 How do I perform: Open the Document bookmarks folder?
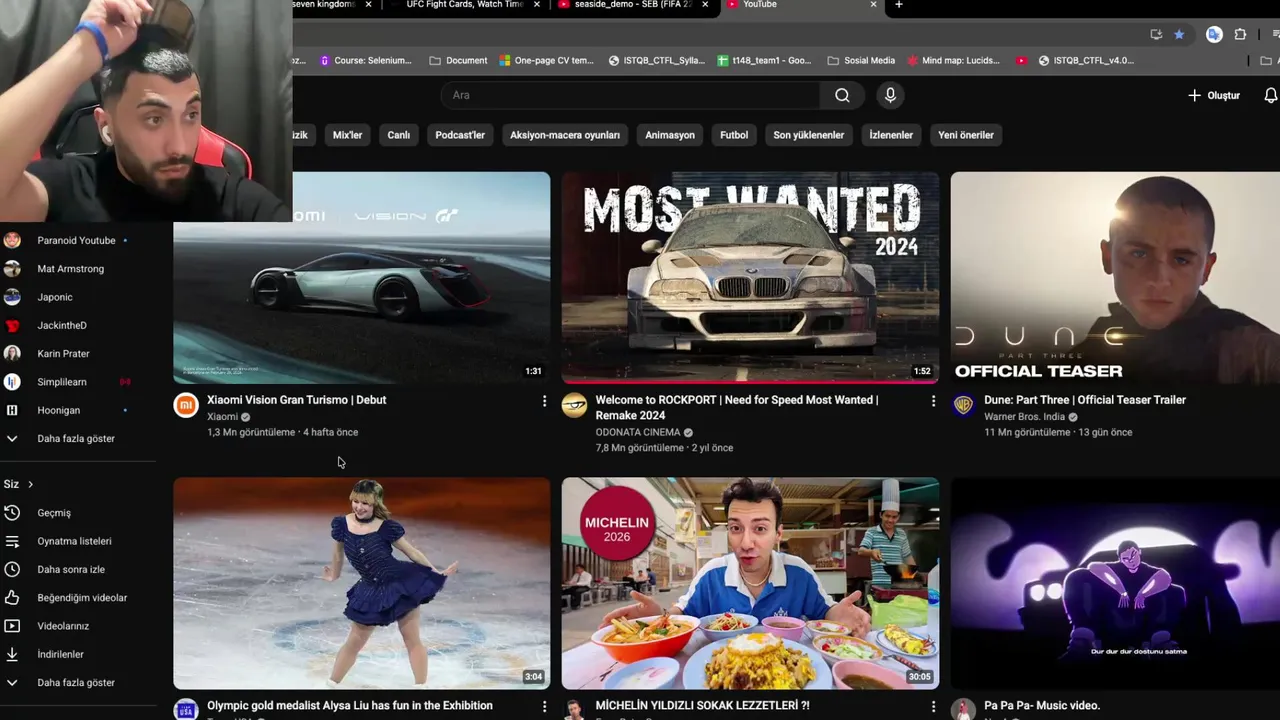click(x=458, y=60)
